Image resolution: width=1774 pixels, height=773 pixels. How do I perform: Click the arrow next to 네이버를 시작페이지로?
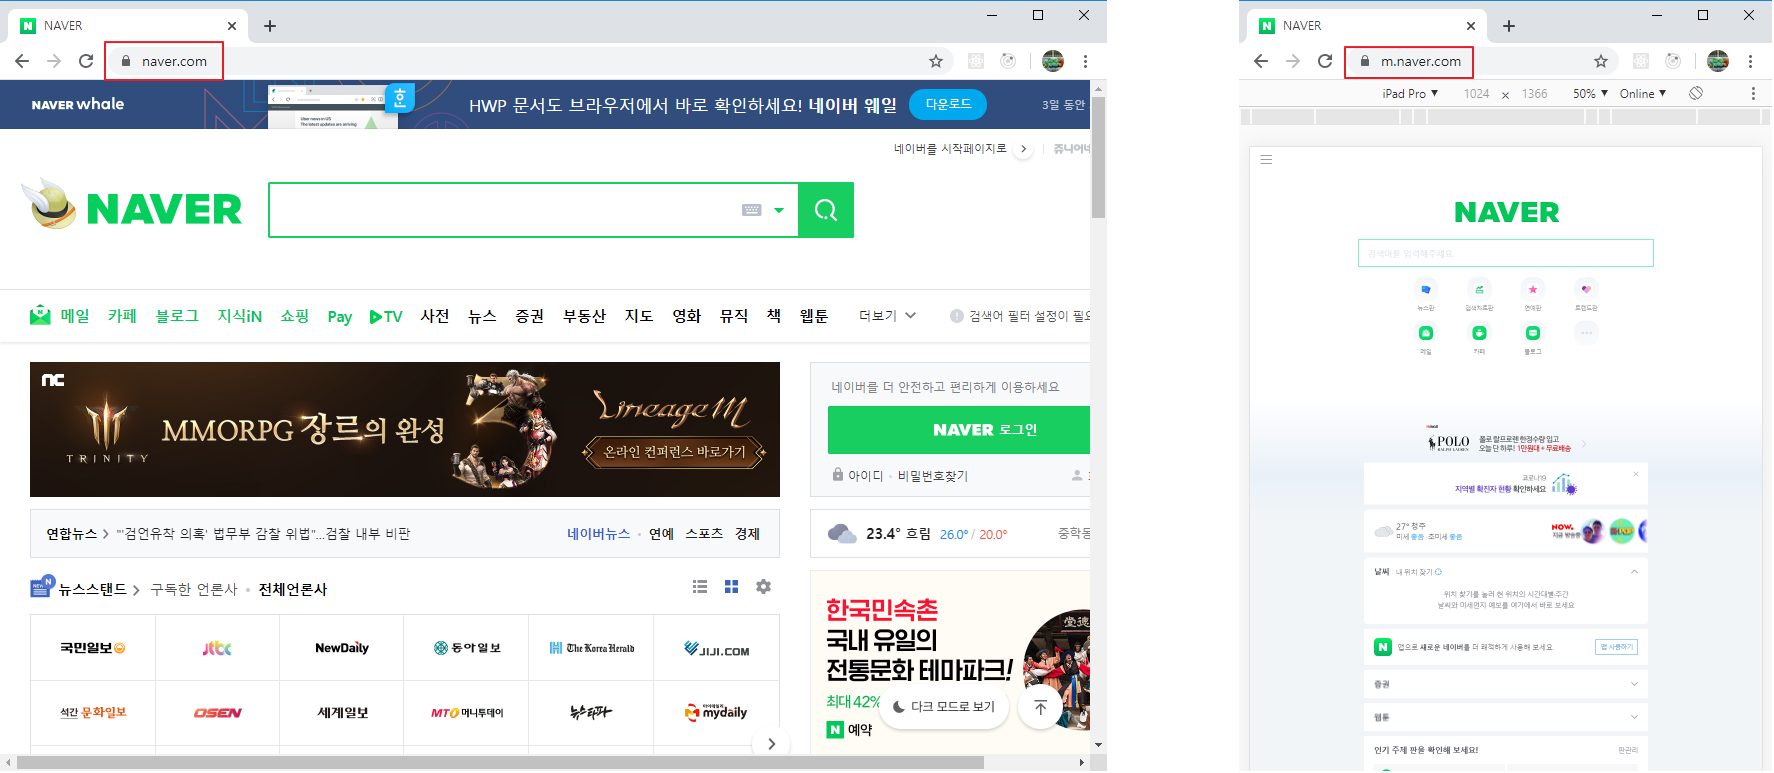point(1023,149)
